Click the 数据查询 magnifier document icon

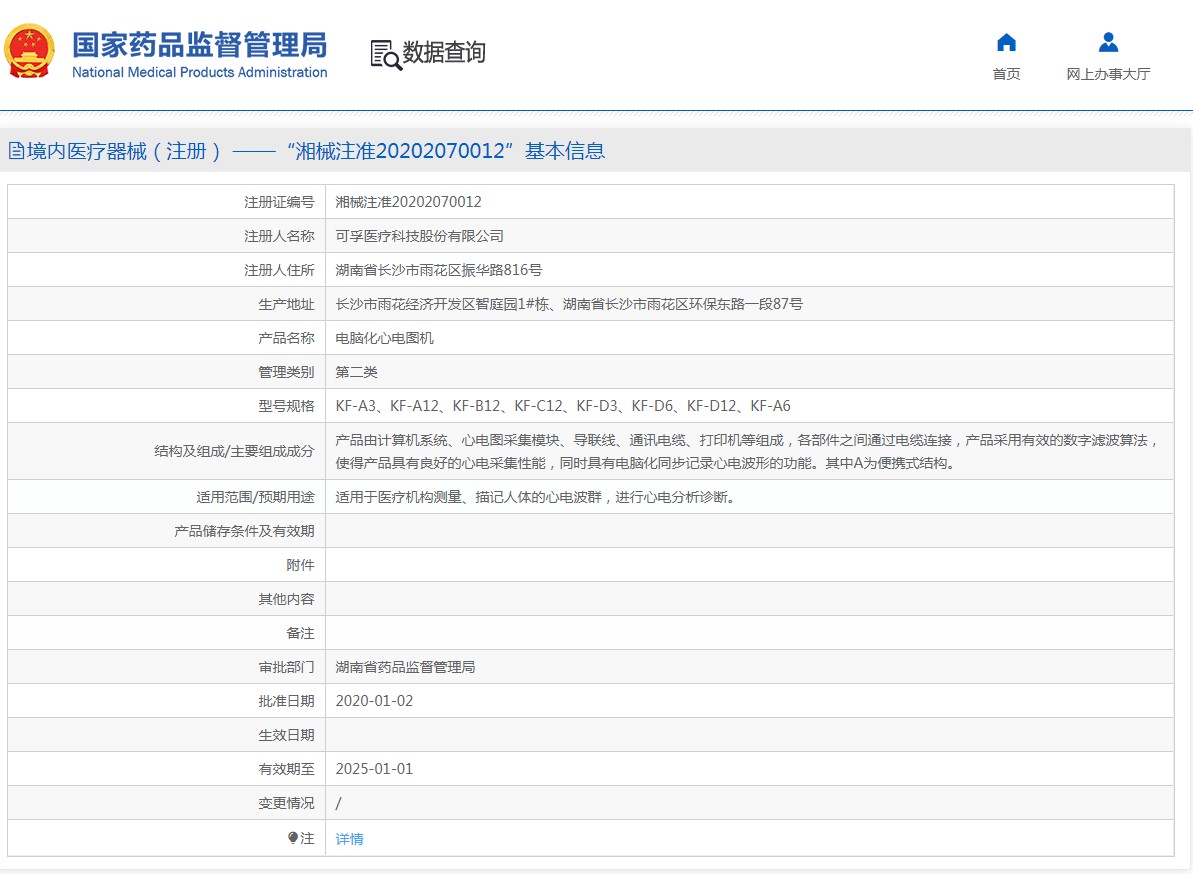pos(385,54)
